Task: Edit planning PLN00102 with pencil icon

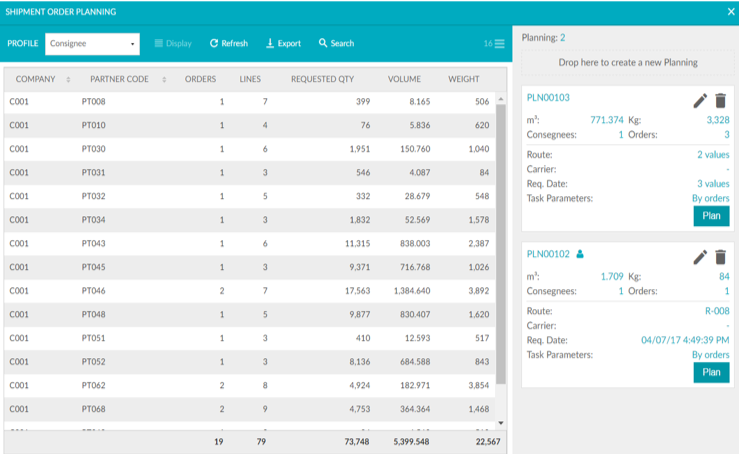Action: [700, 257]
